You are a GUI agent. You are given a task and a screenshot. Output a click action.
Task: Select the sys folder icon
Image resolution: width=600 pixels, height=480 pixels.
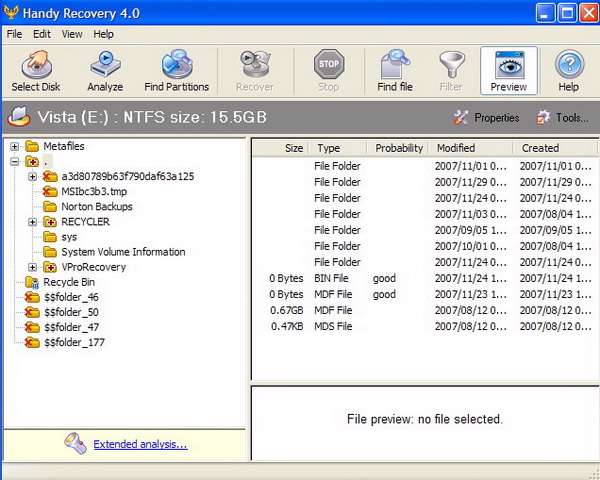tap(50, 237)
